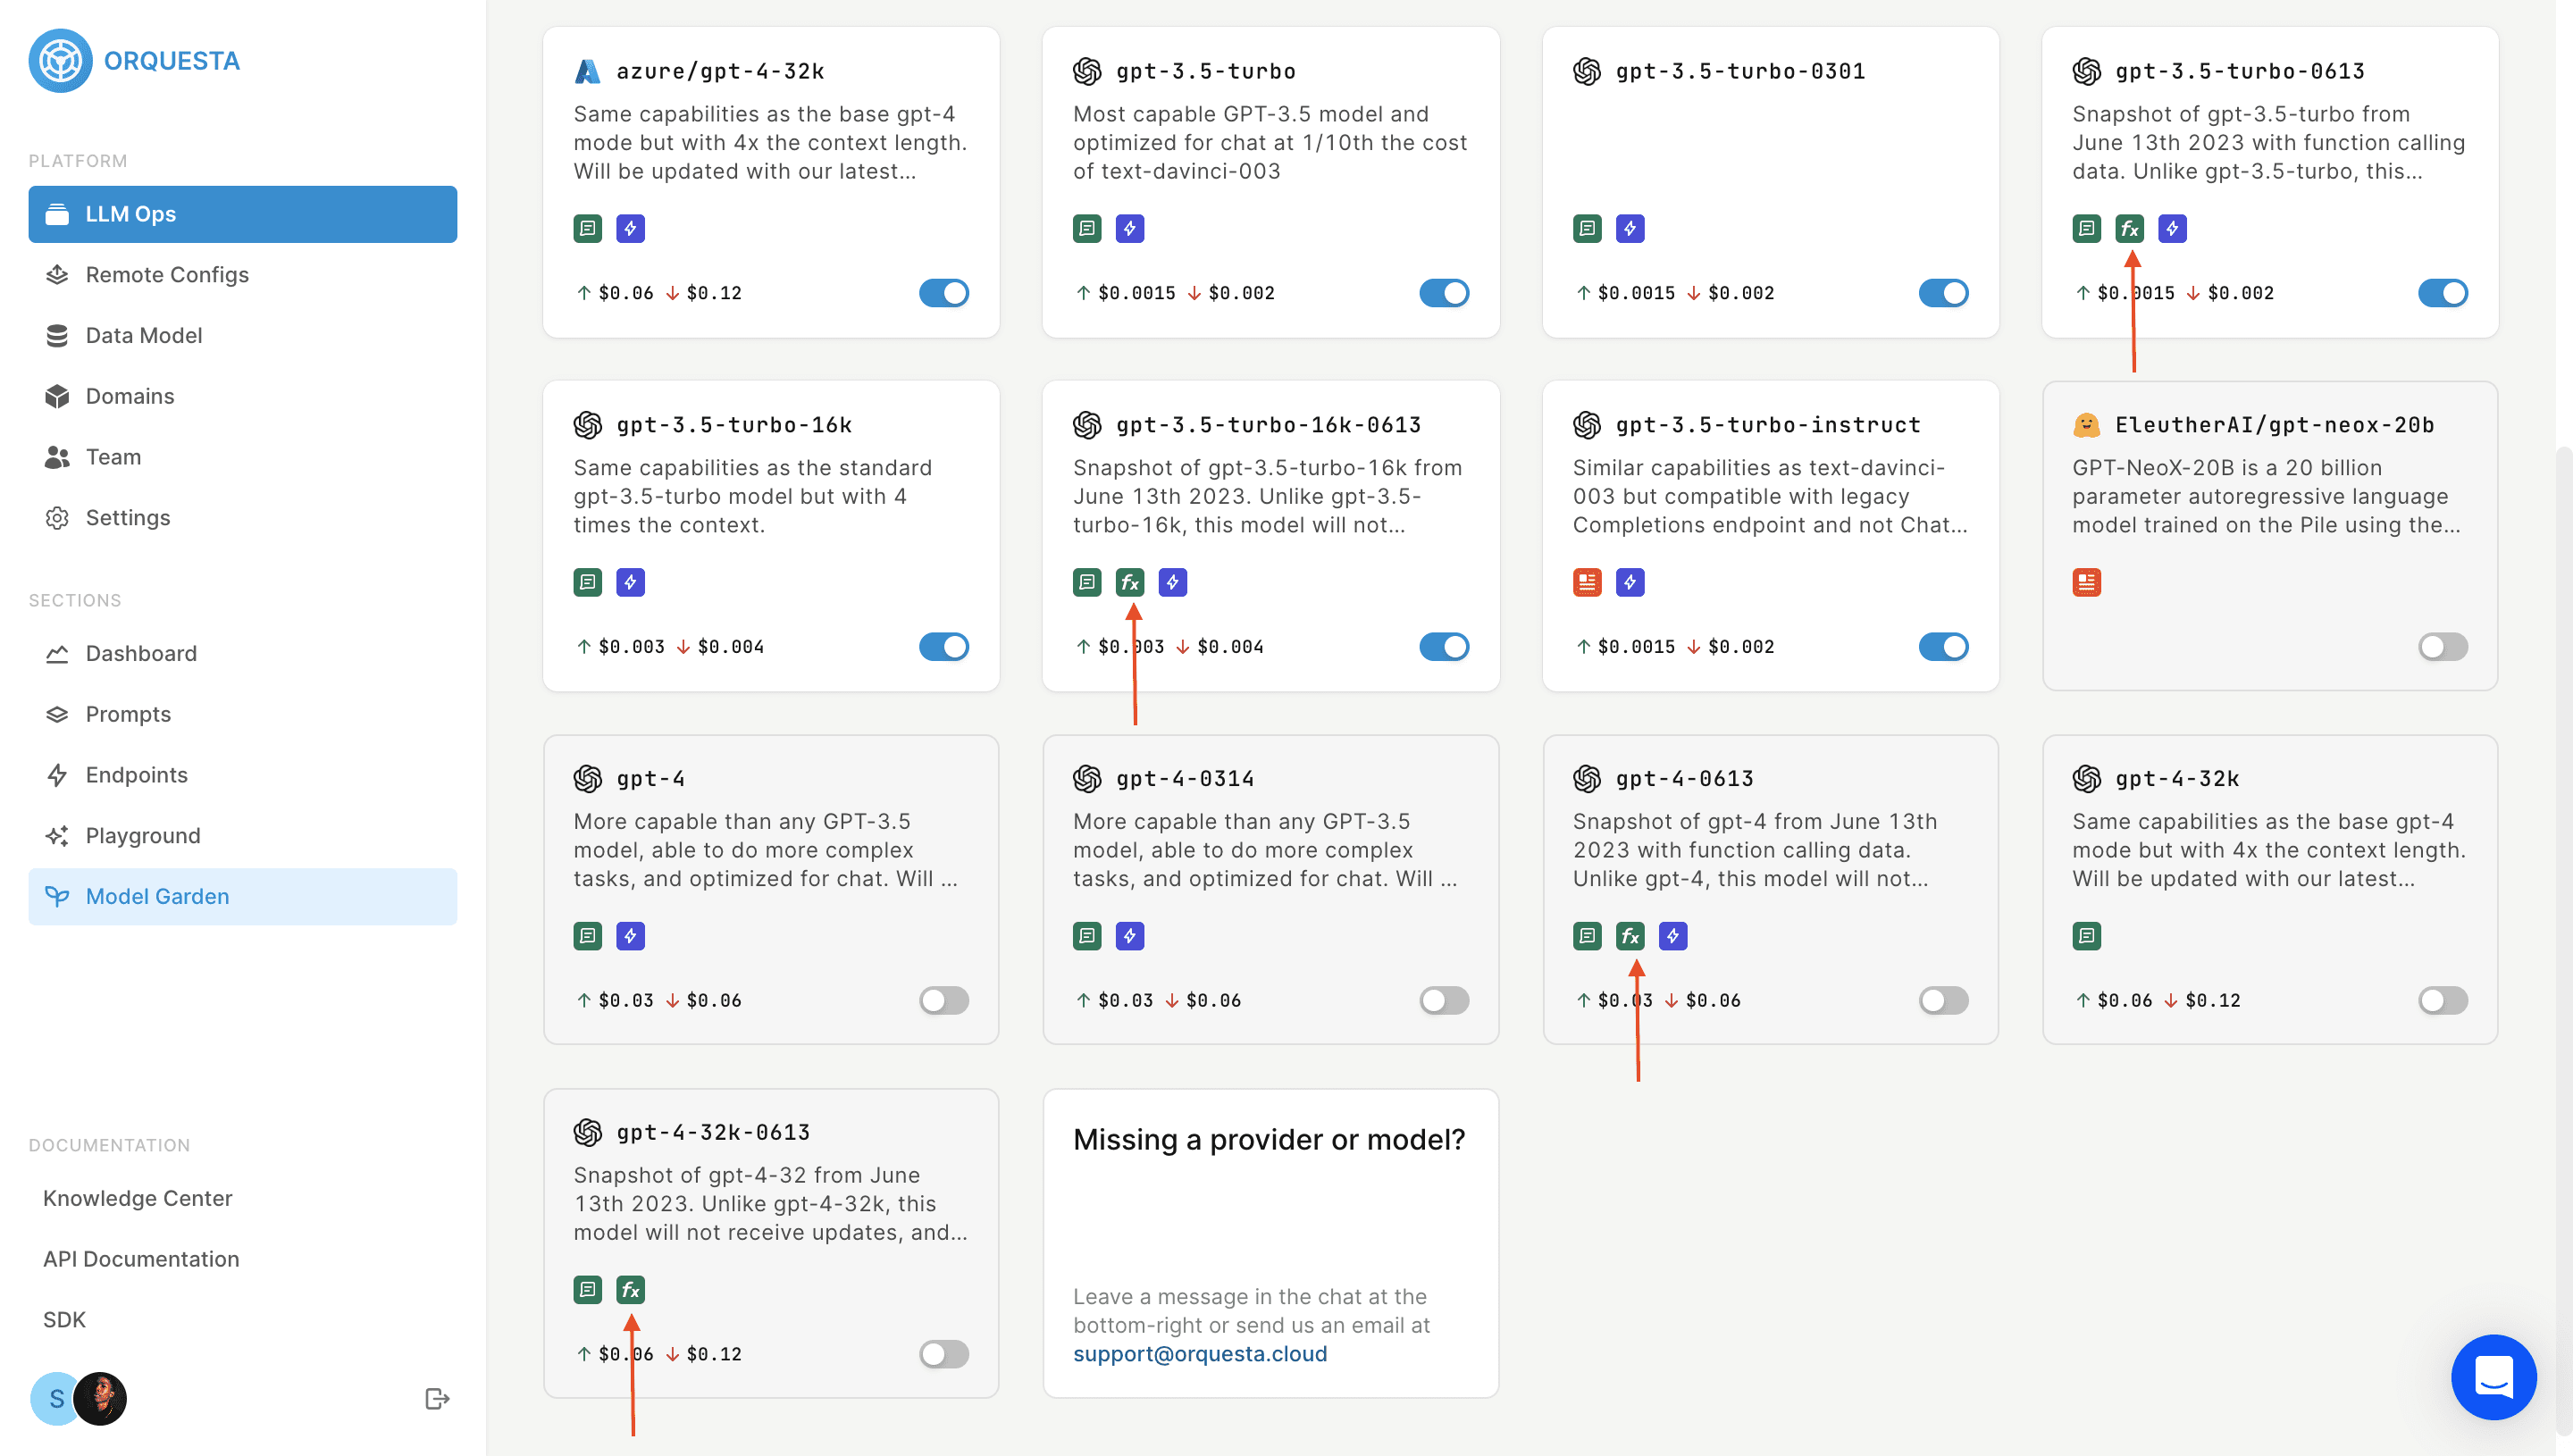Turn off gpt-3.5-turbo-instruct toggle
Image resolution: width=2573 pixels, height=1456 pixels.
(1943, 647)
